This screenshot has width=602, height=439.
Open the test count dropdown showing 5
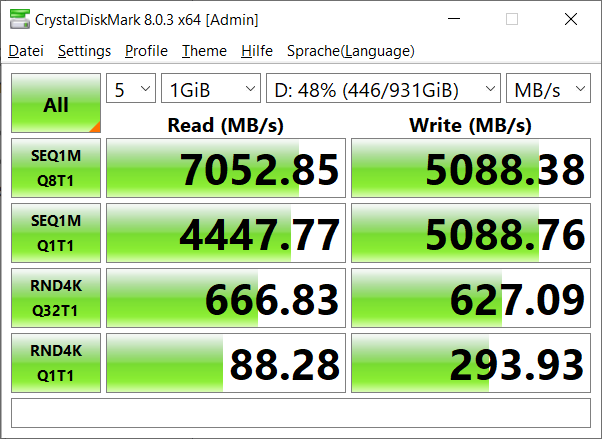(131, 88)
